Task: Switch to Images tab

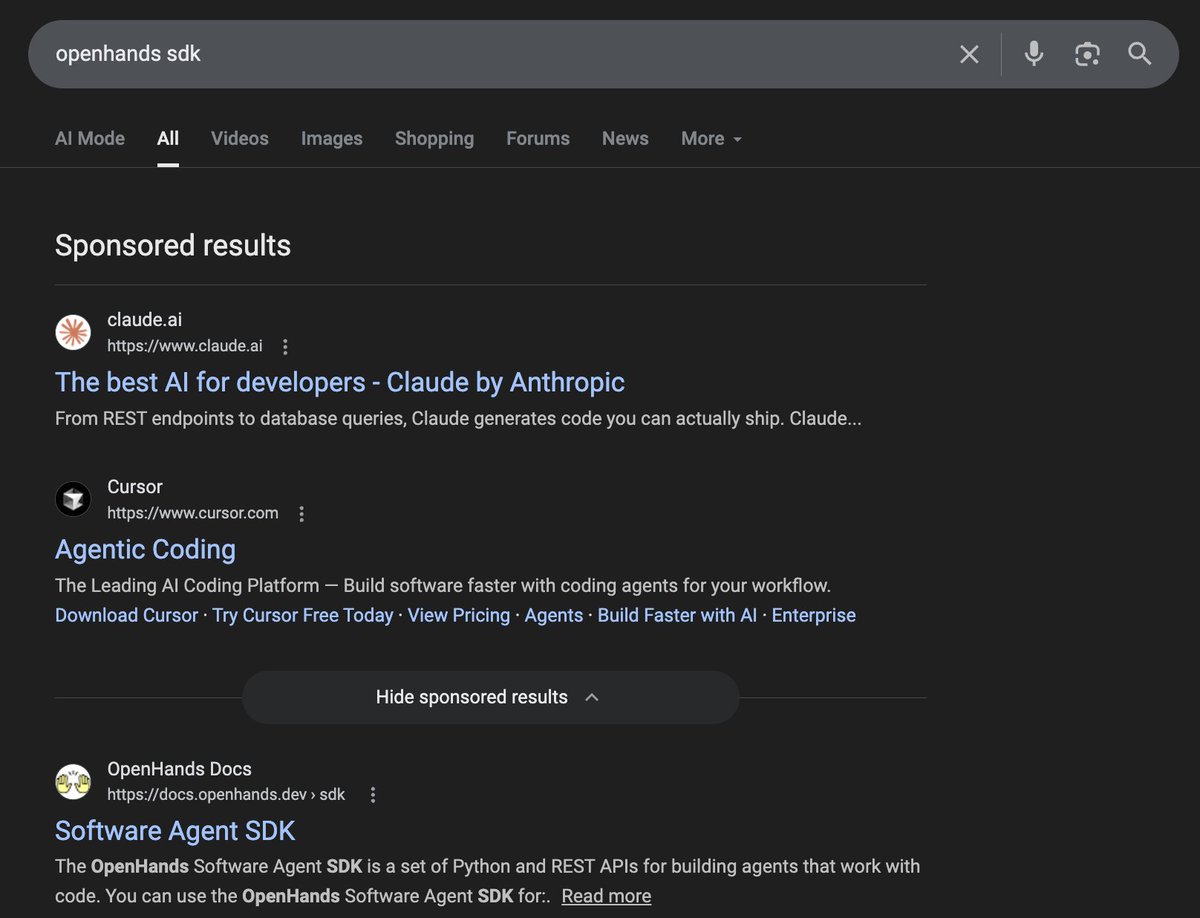Action: [x=332, y=139]
